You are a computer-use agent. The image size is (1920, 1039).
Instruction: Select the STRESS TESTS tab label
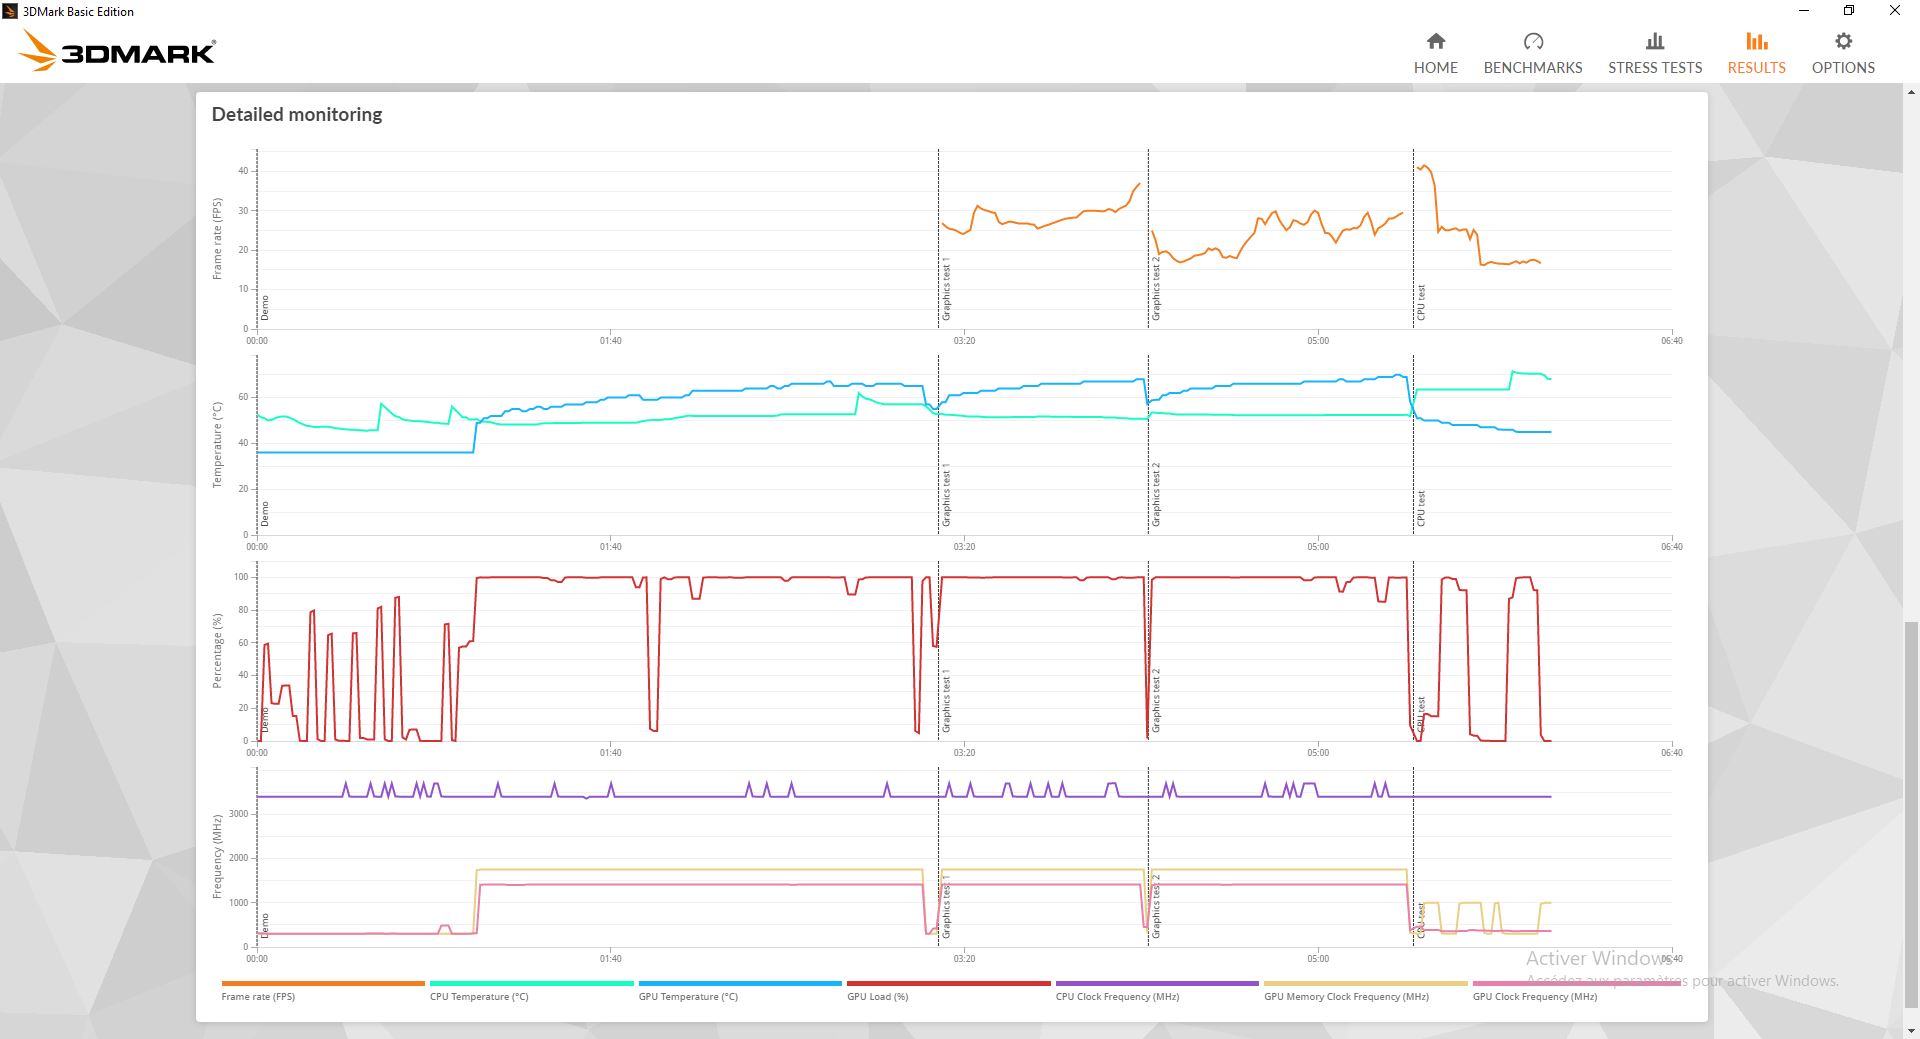pyautogui.click(x=1655, y=67)
